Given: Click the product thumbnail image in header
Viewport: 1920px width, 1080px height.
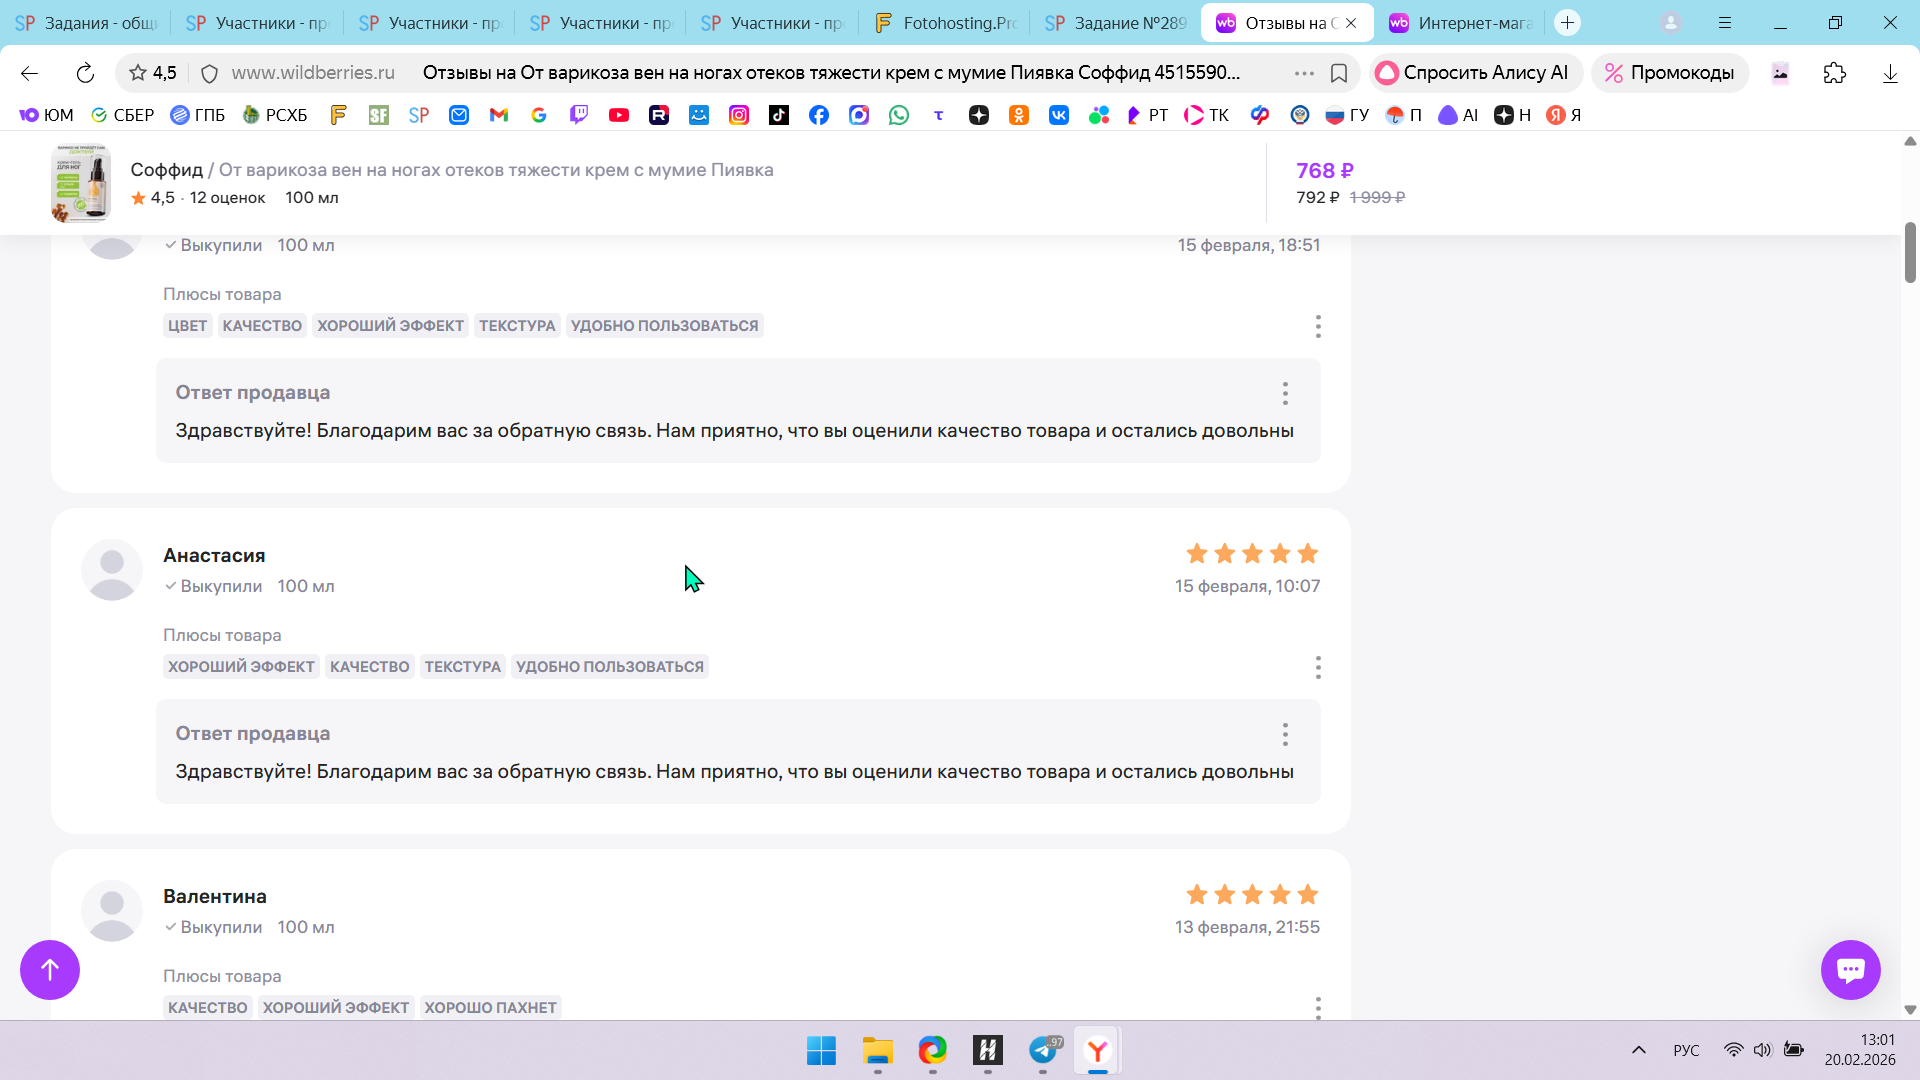Looking at the screenshot, I should click(81, 183).
